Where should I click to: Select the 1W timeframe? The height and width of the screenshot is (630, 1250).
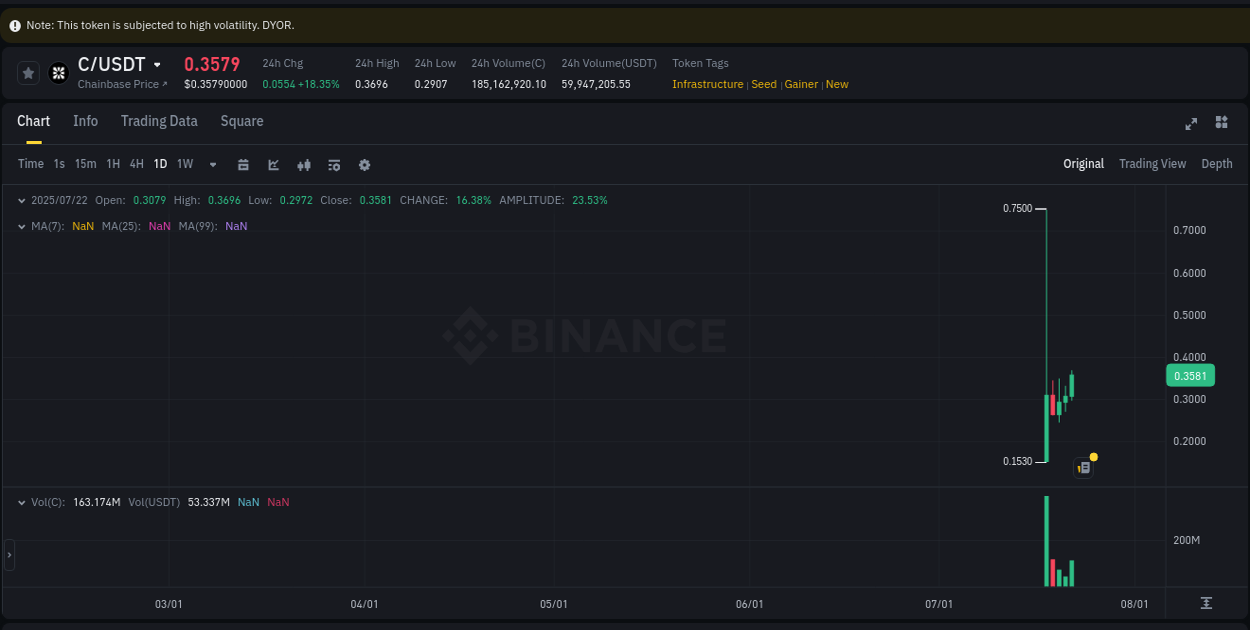[x=184, y=164]
